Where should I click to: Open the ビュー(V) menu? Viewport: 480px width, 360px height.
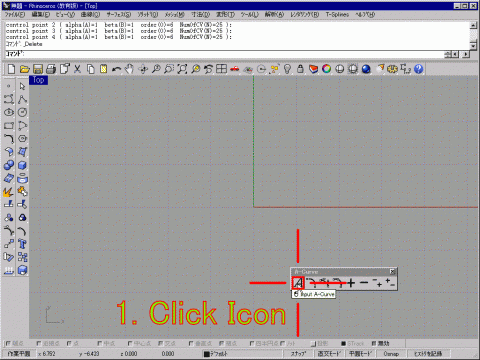click(65, 15)
